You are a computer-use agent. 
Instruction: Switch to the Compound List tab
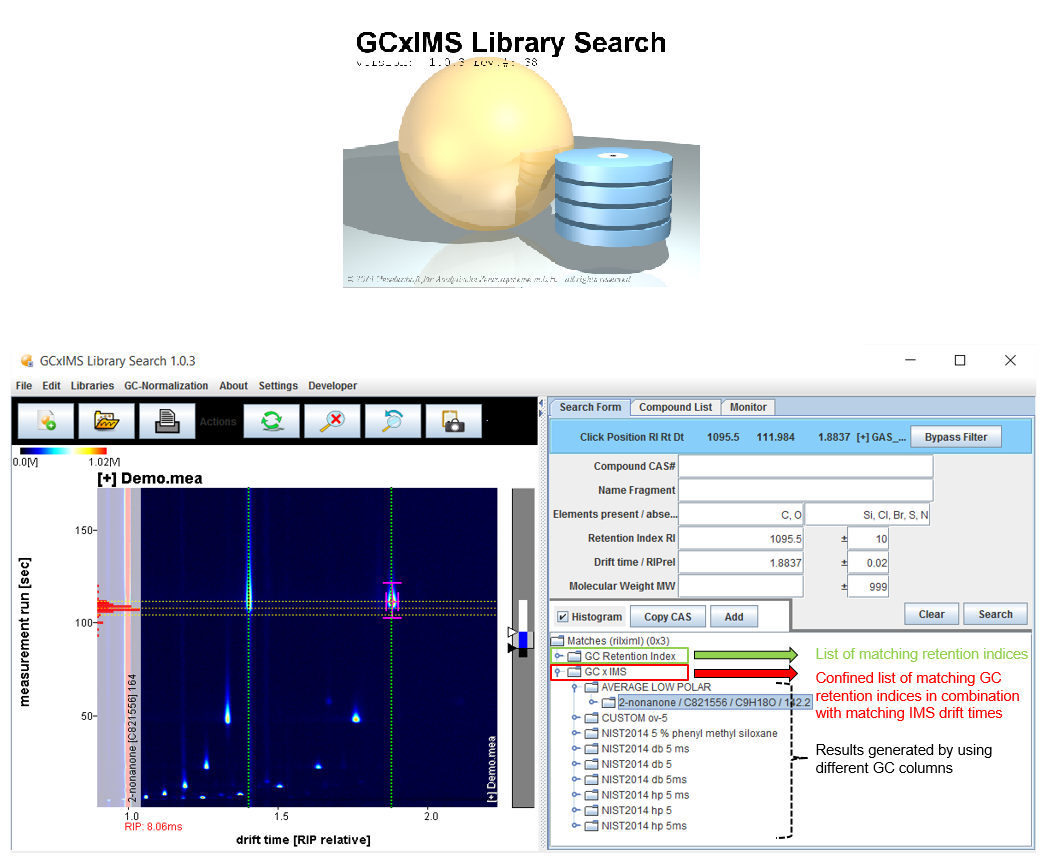(675, 407)
